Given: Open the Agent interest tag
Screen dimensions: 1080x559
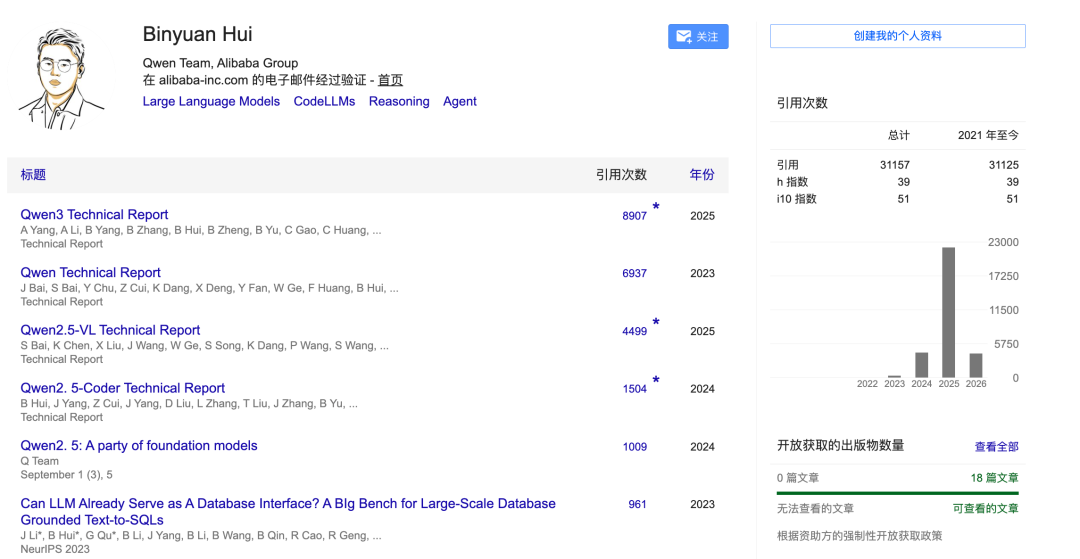Looking at the screenshot, I should [460, 102].
